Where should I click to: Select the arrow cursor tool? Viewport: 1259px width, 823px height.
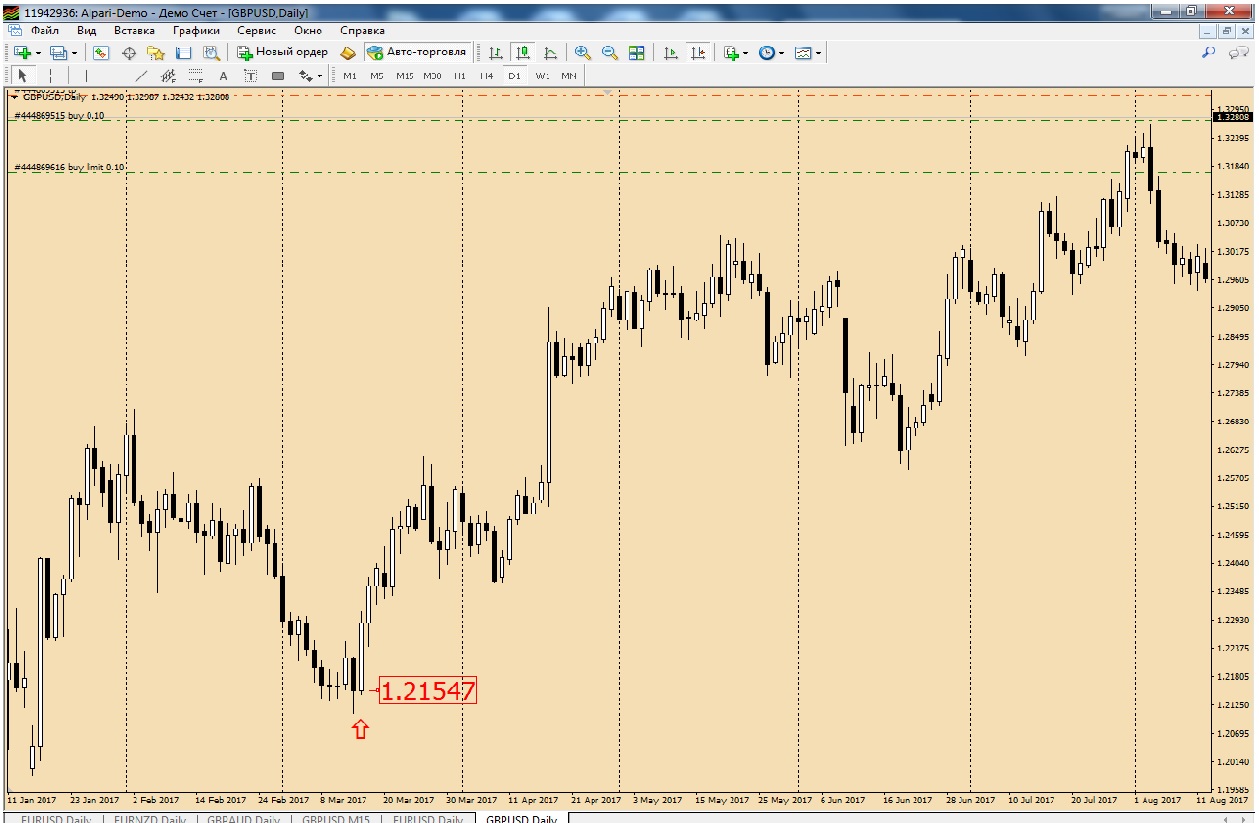click(22, 75)
